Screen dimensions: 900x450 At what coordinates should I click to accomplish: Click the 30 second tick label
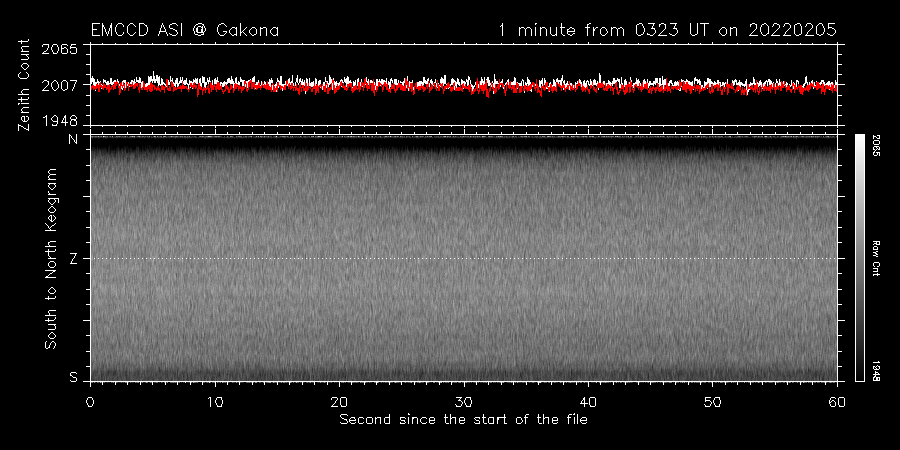pos(464,401)
